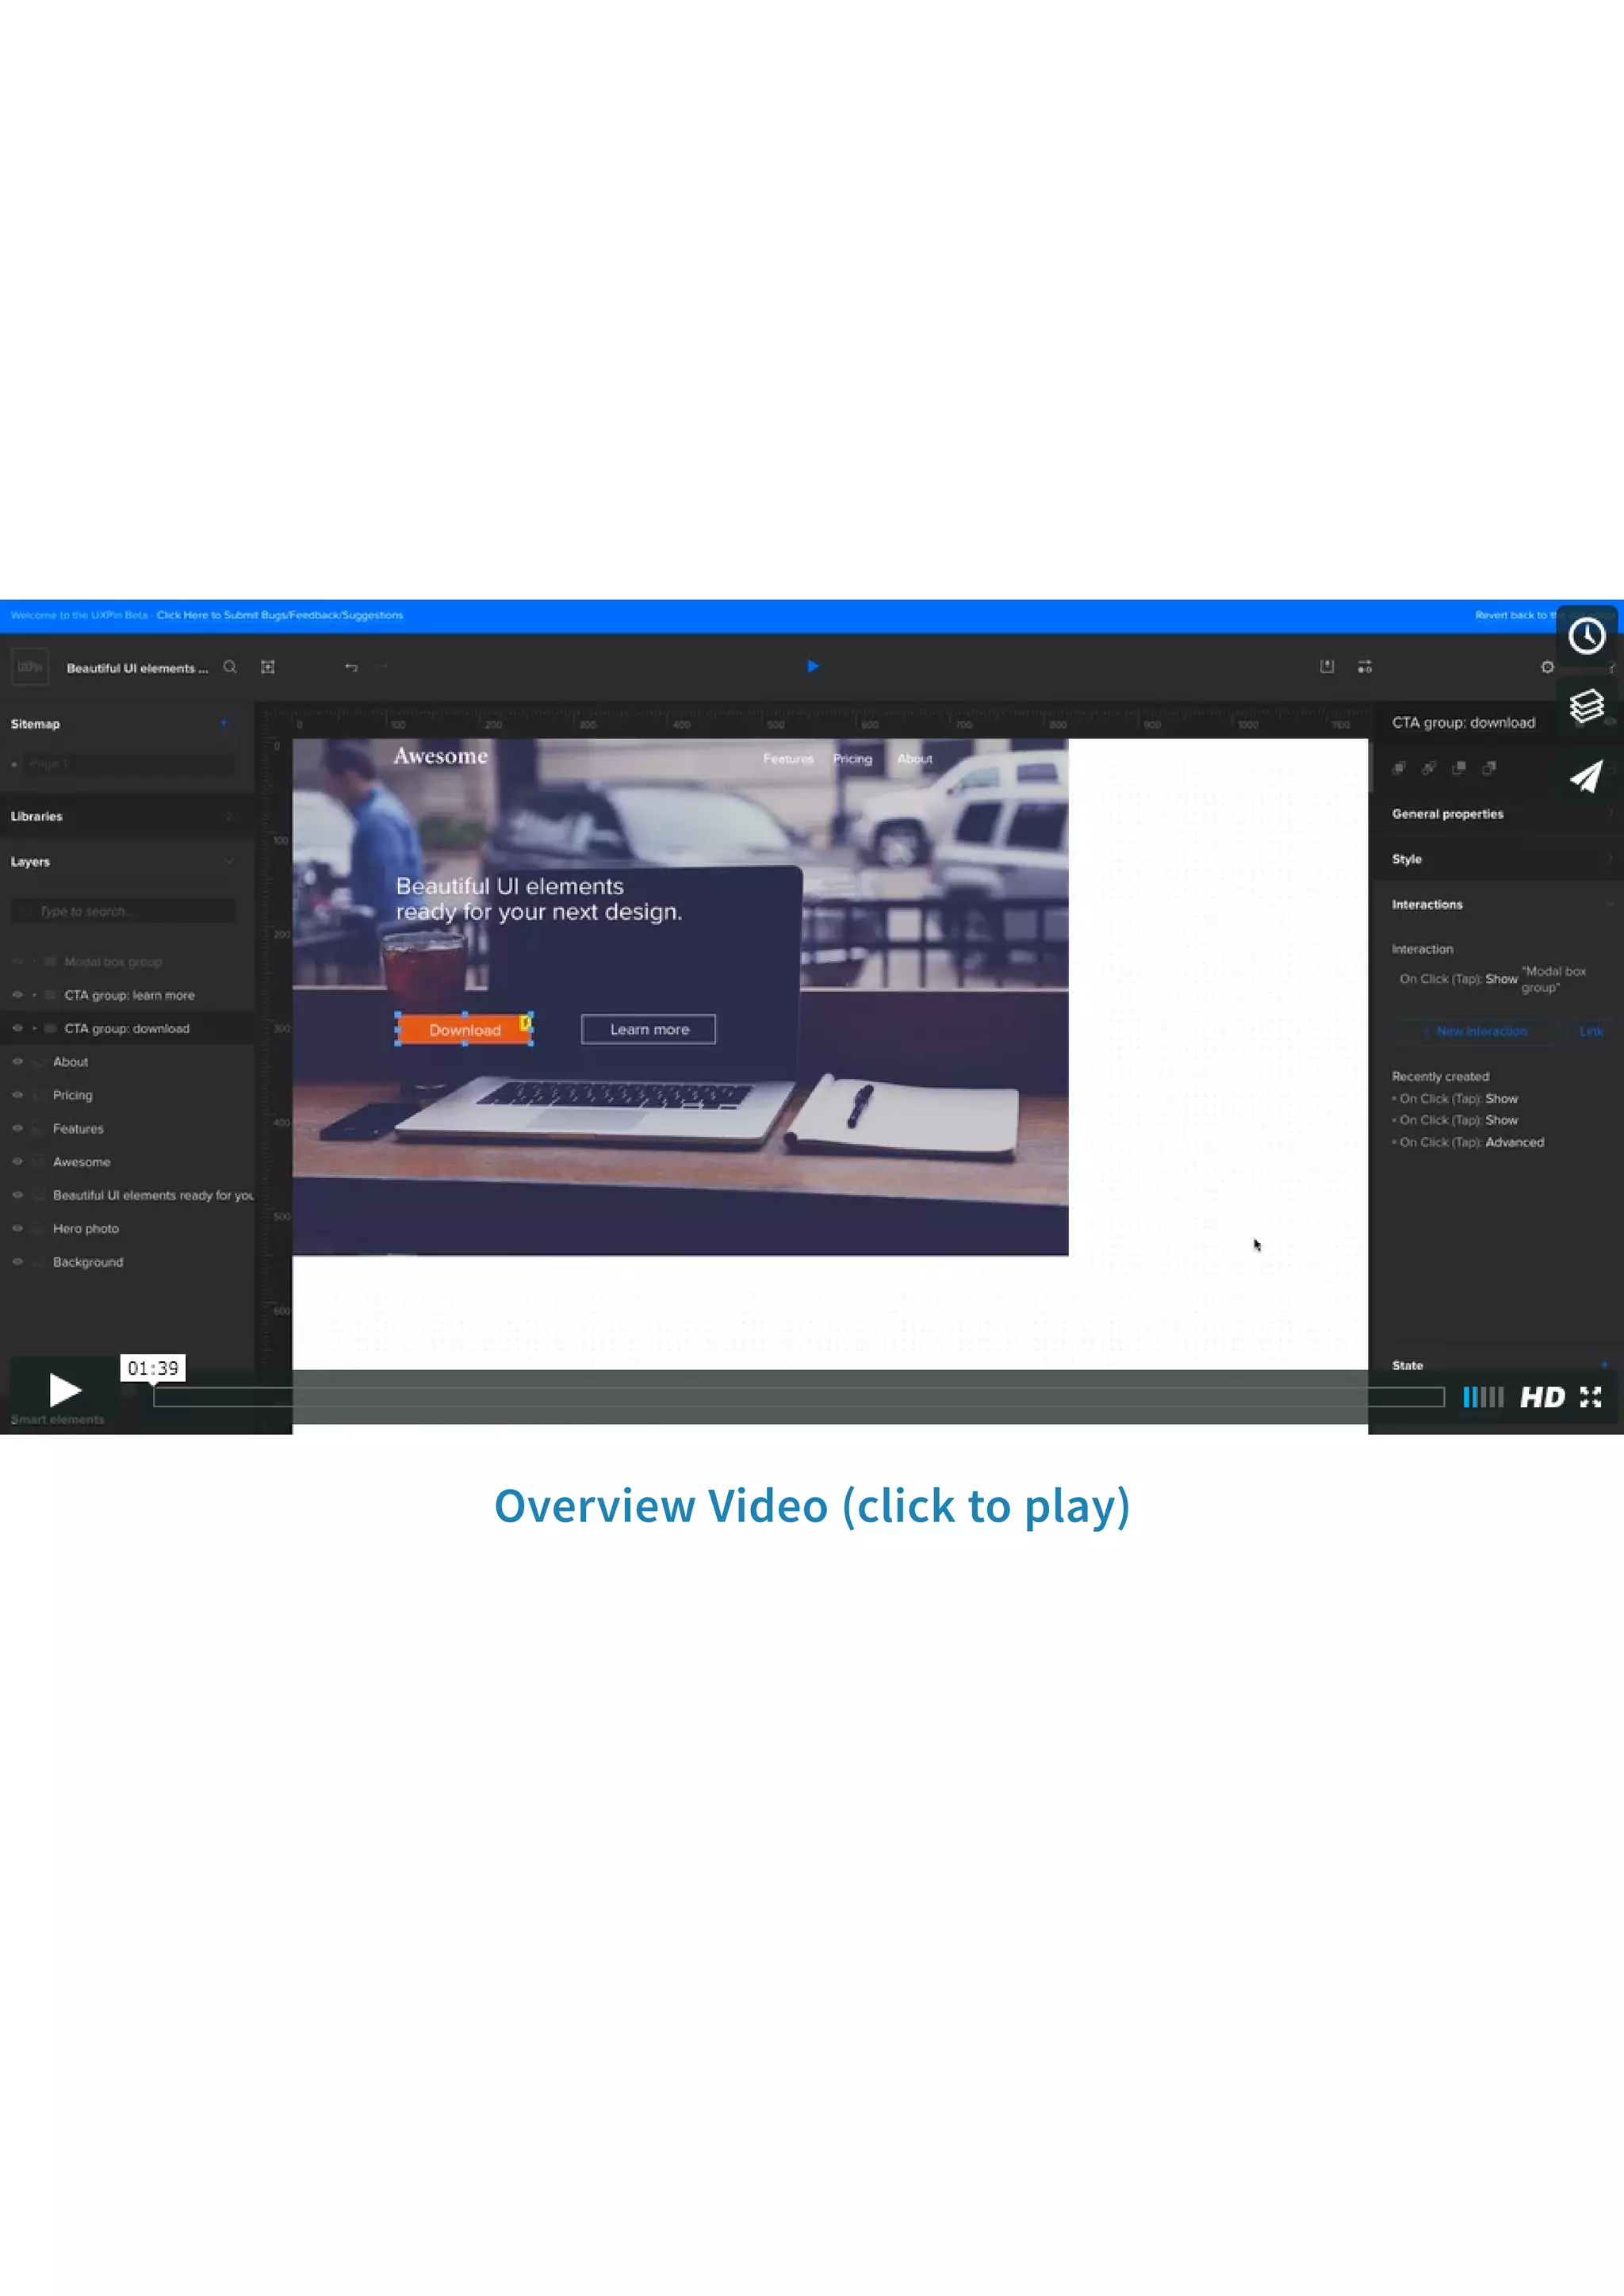Click the orange Download button on canvas
This screenshot has height=2296, width=1624.
coord(465,1030)
